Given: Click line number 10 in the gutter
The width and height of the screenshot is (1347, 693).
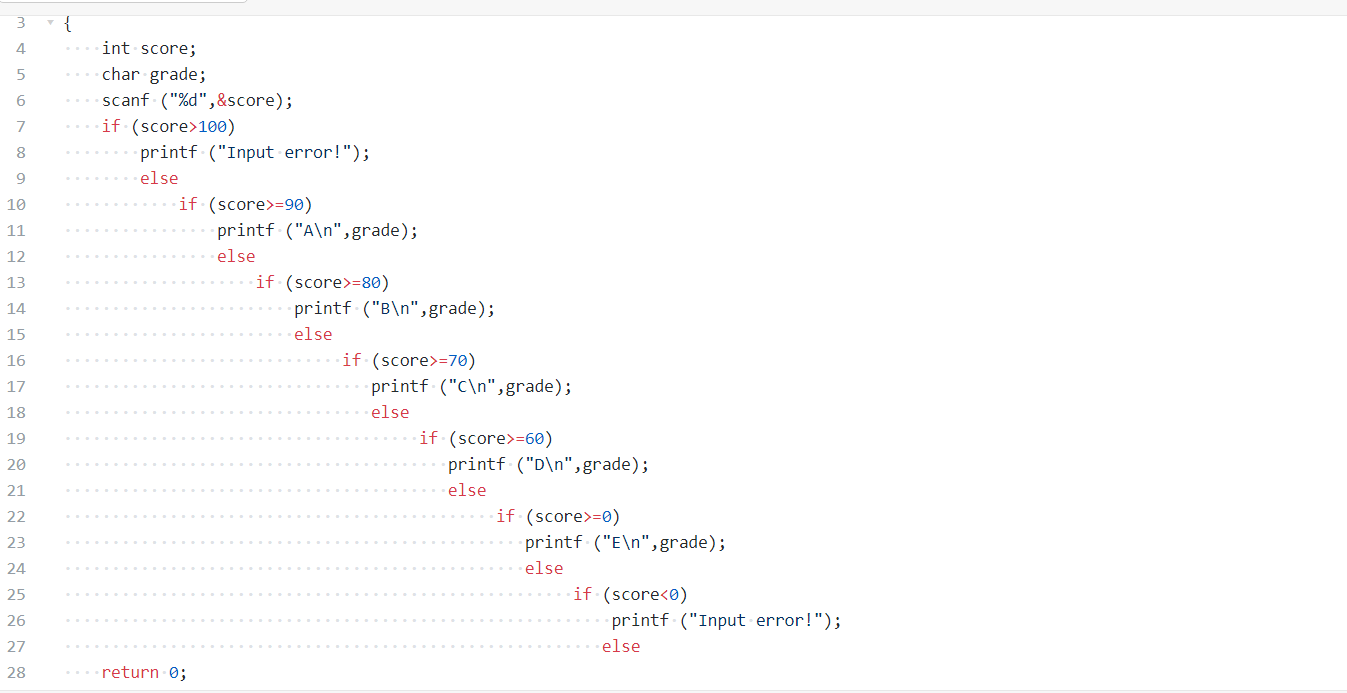Looking at the screenshot, I should (x=16, y=204).
